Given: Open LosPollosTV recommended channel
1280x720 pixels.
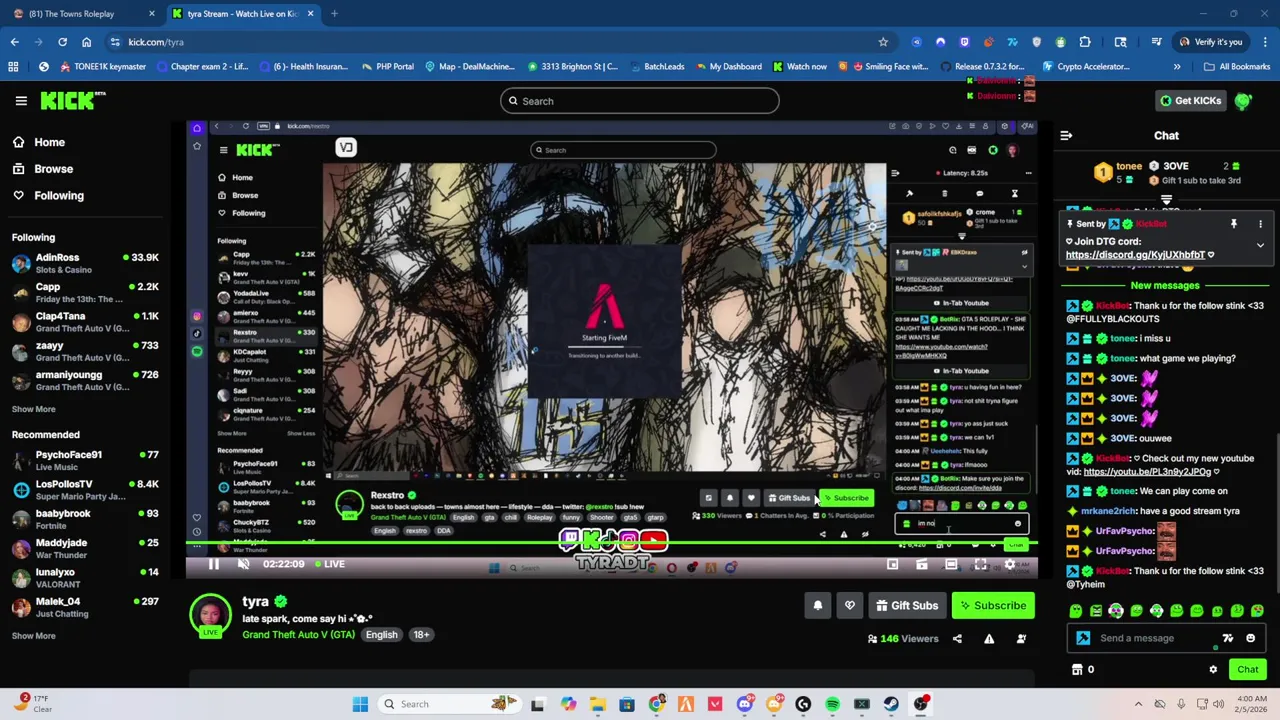Looking at the screenshot, I should (x=84, y=489).
